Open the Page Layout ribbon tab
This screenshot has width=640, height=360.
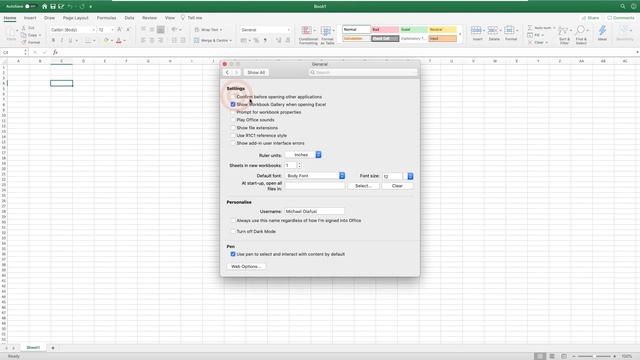76,18
